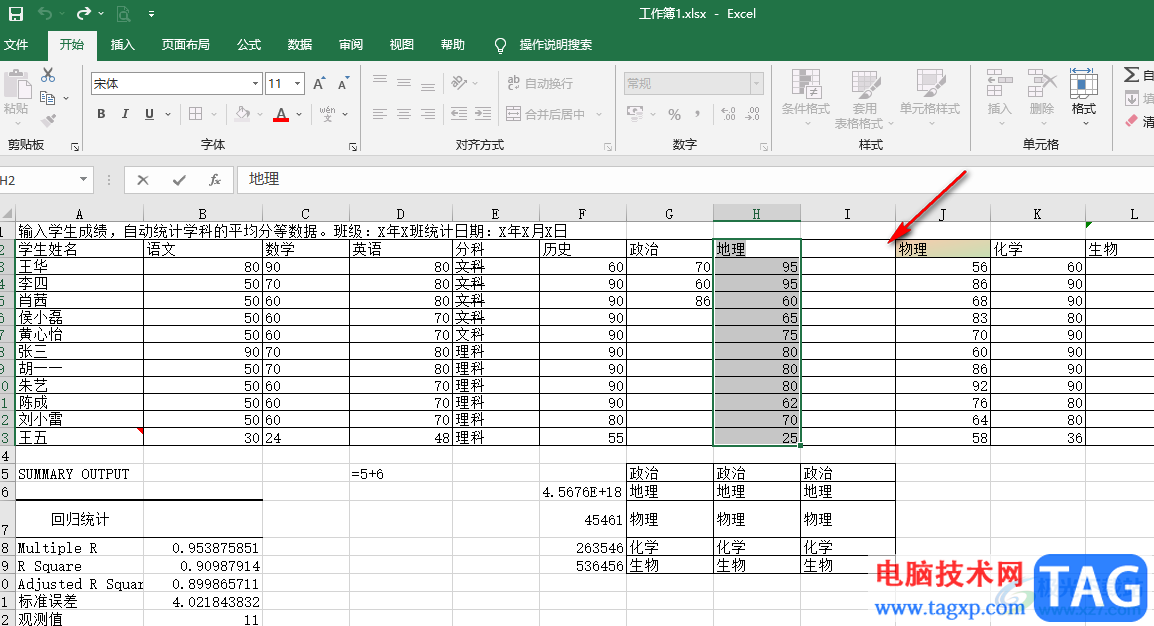Switch to the 插入 (Insert) tab
1154x626 pixels.
click(123, 45)
